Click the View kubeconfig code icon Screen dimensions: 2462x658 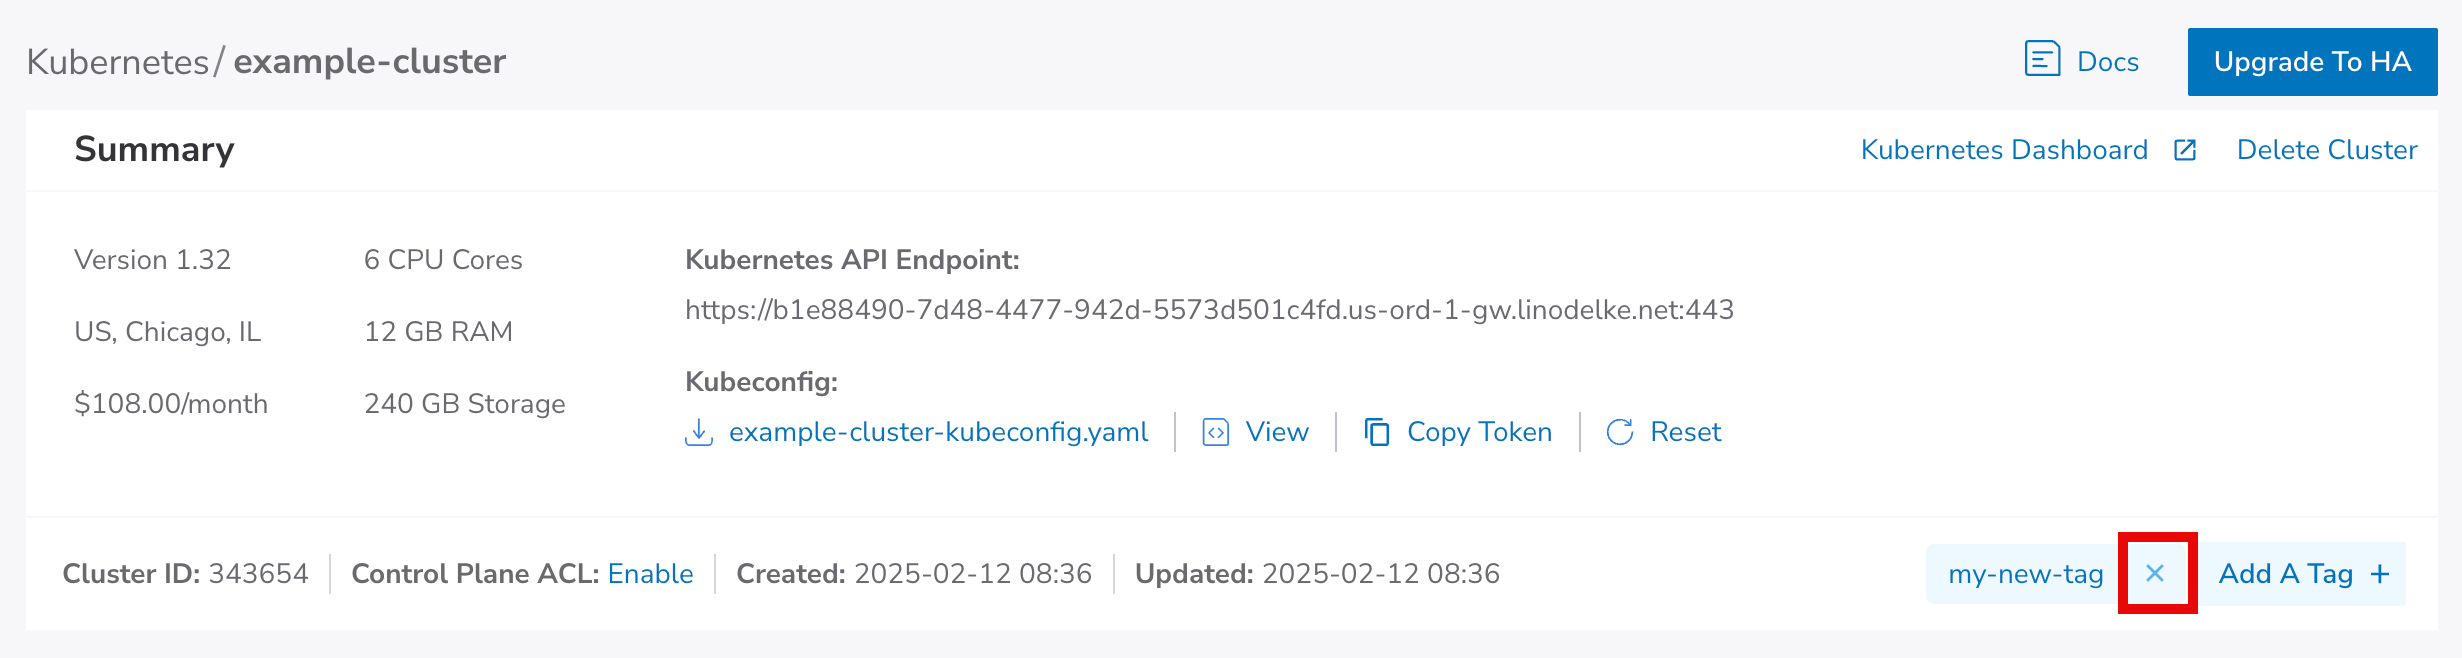pos(1215,432)
